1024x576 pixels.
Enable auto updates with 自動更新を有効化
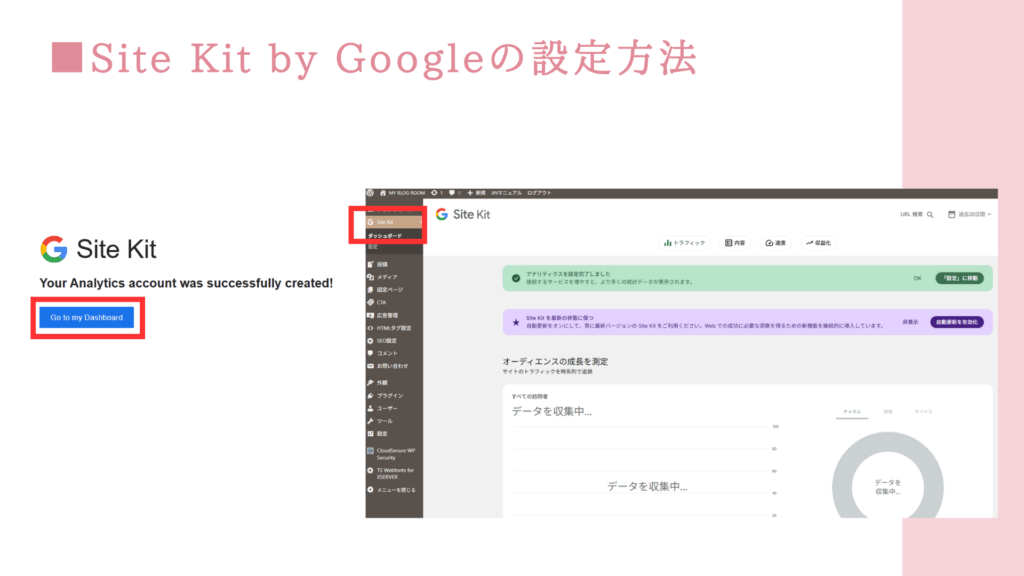[956, 322]
